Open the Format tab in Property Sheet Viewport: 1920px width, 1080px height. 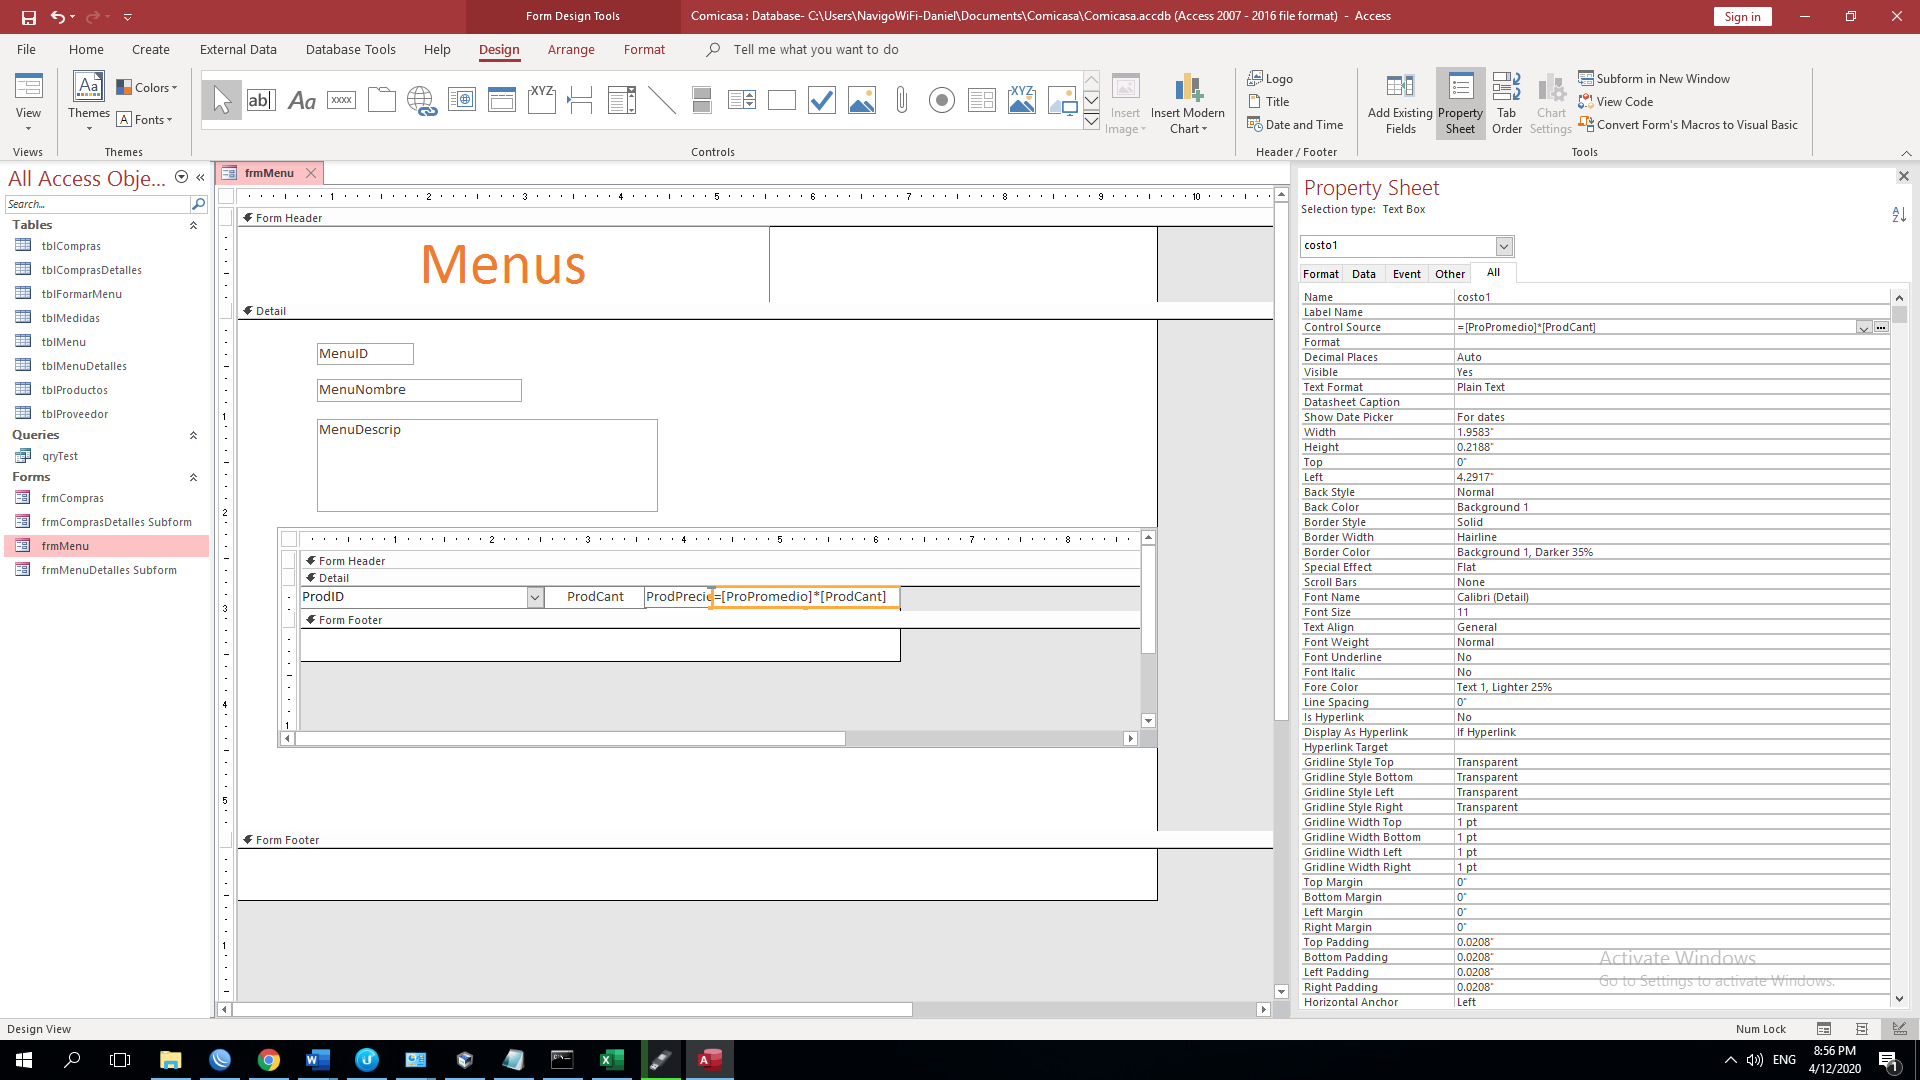1321,274
